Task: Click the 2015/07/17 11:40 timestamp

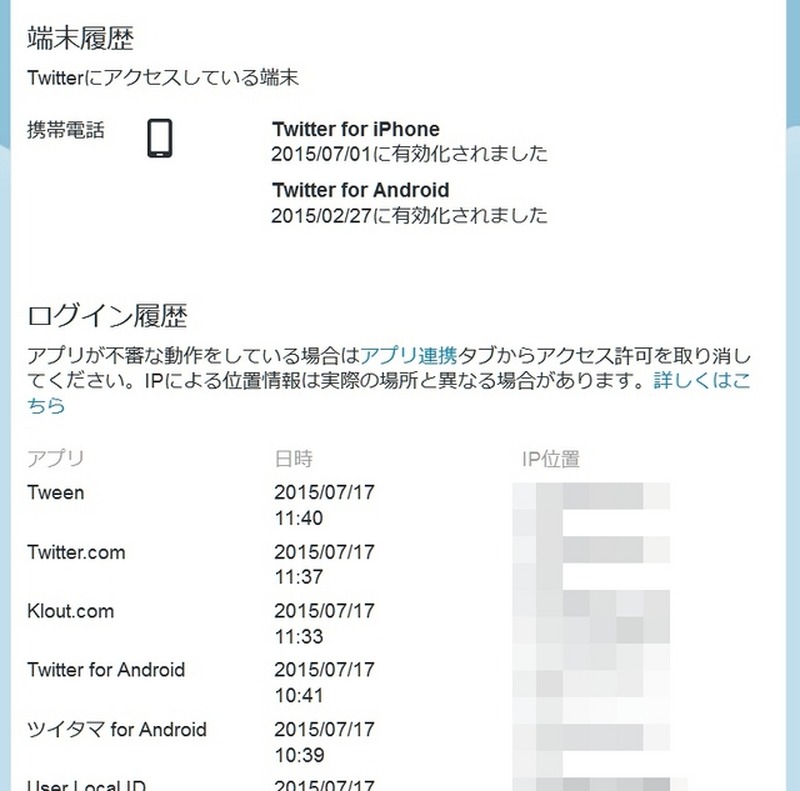Action: click(324, 505)
